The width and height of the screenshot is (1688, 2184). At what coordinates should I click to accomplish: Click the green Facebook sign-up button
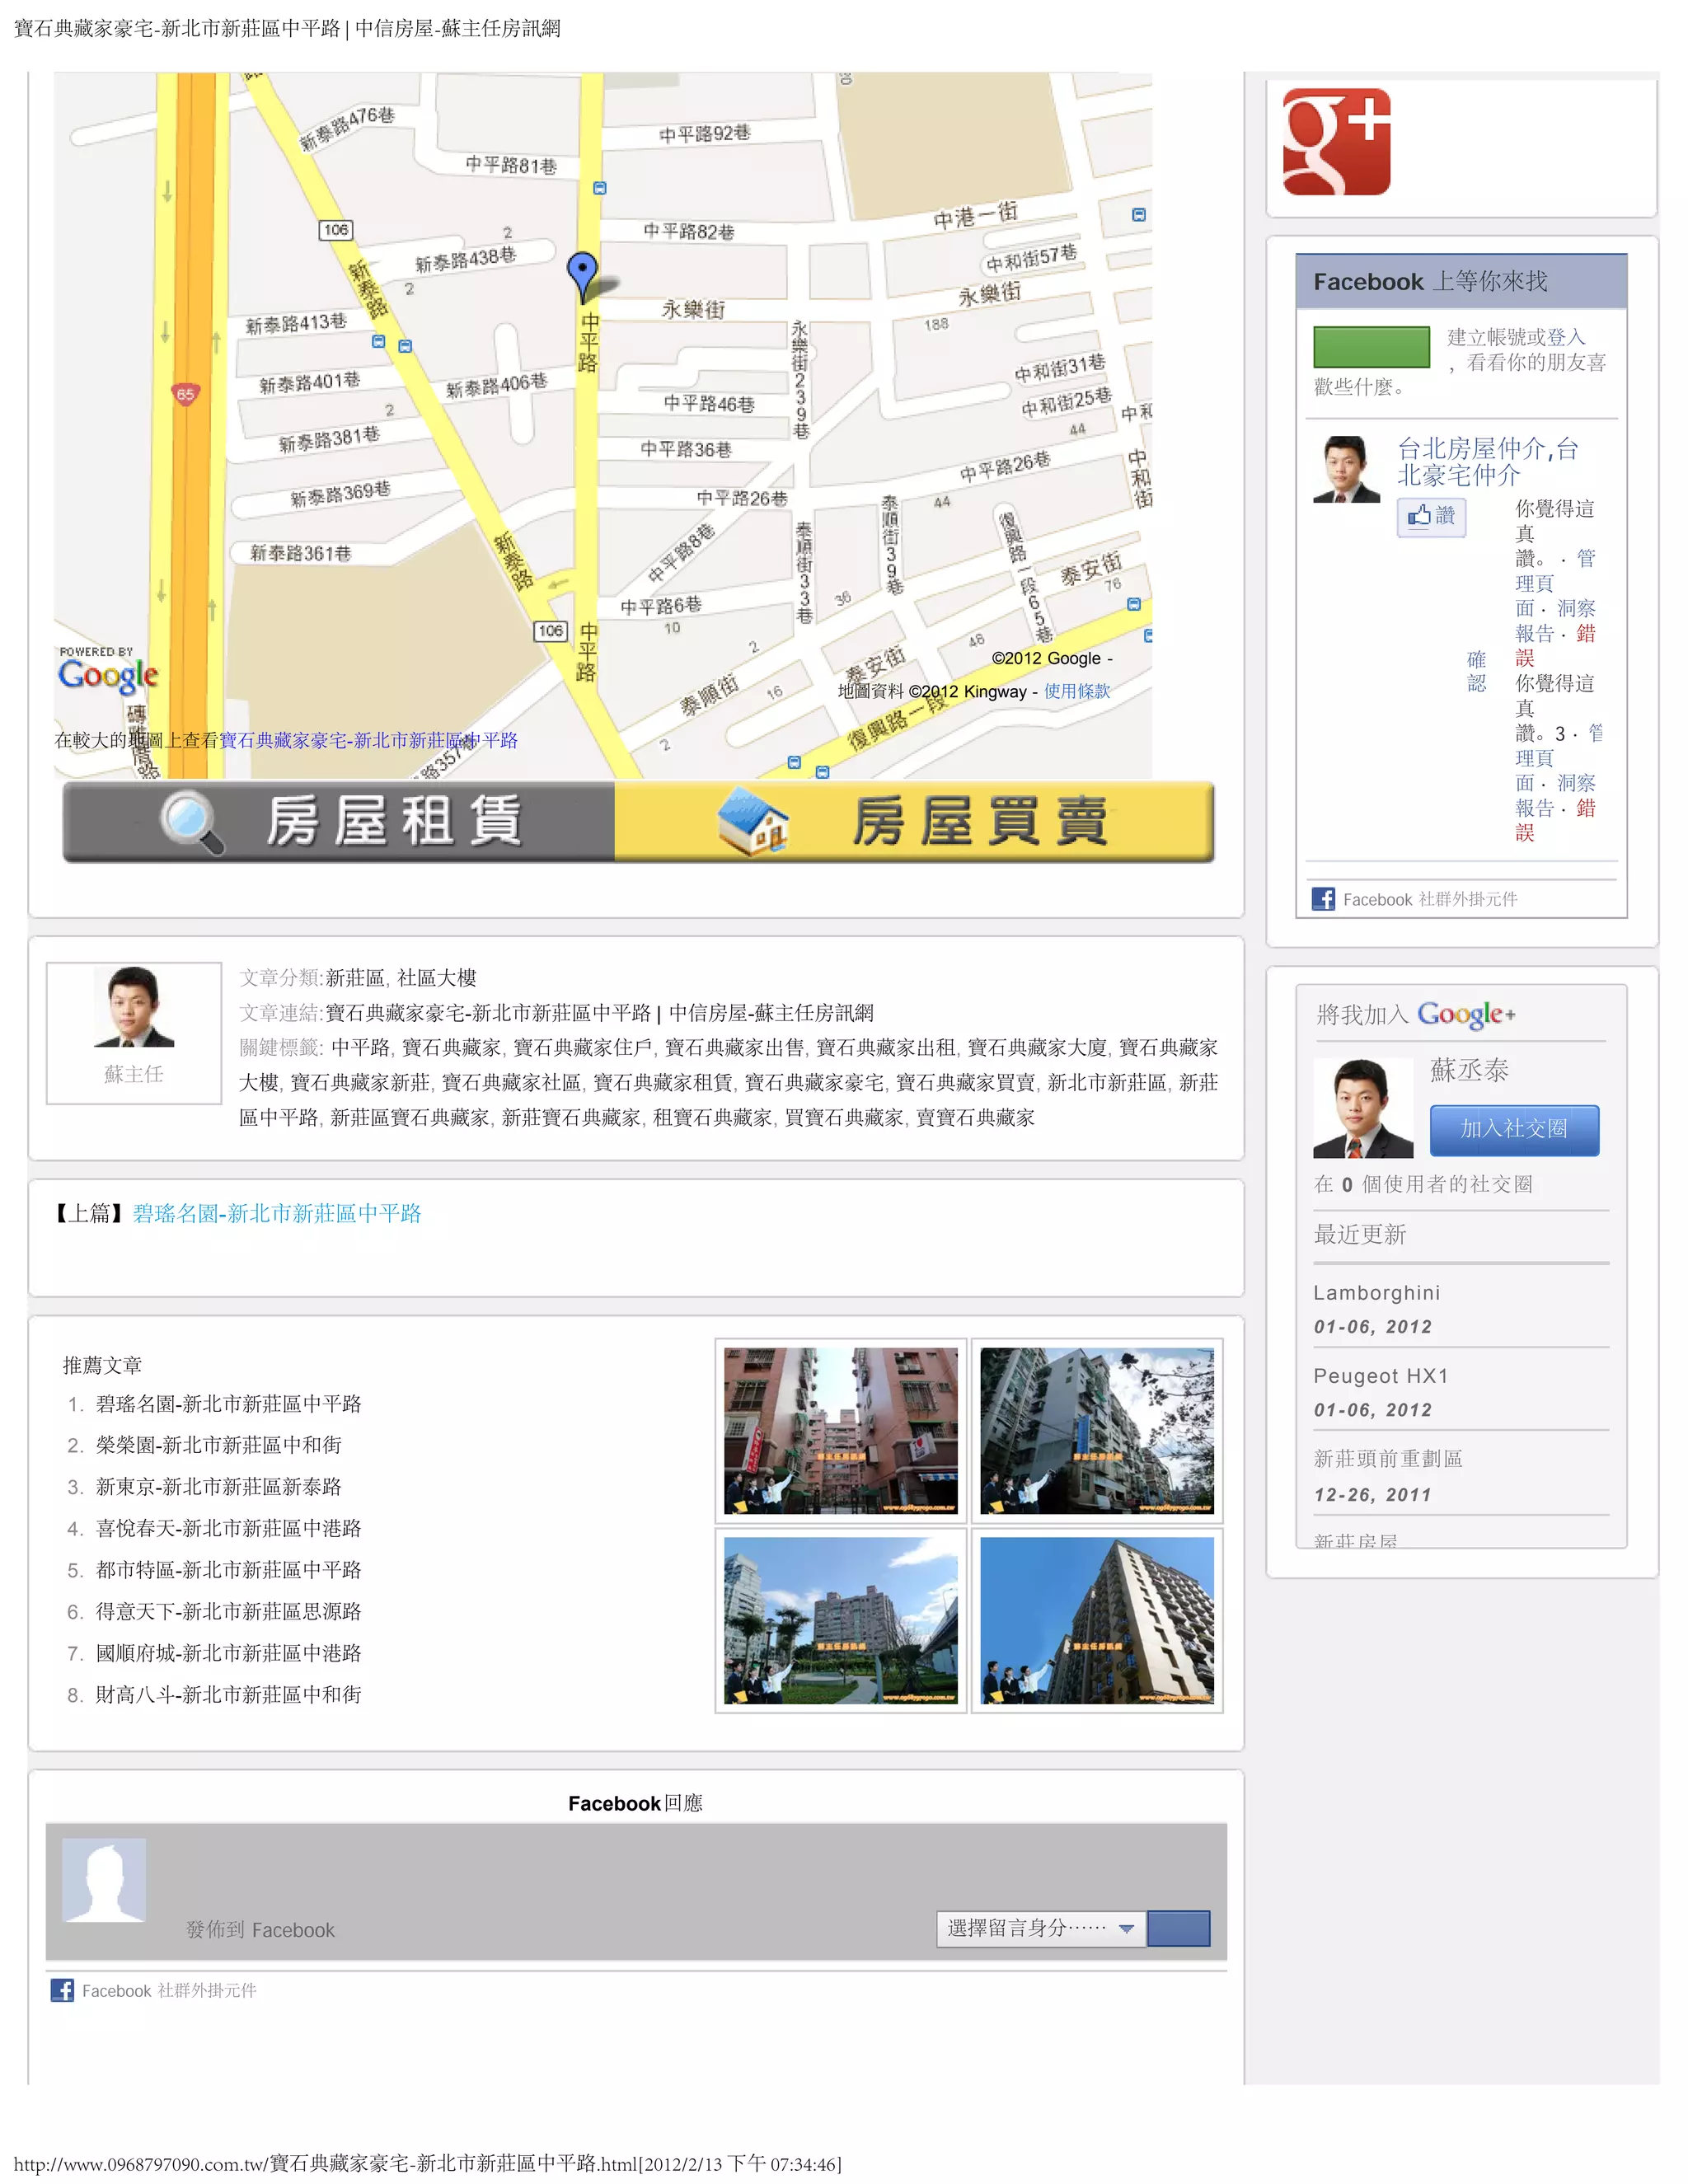[x=1371, y=348]
